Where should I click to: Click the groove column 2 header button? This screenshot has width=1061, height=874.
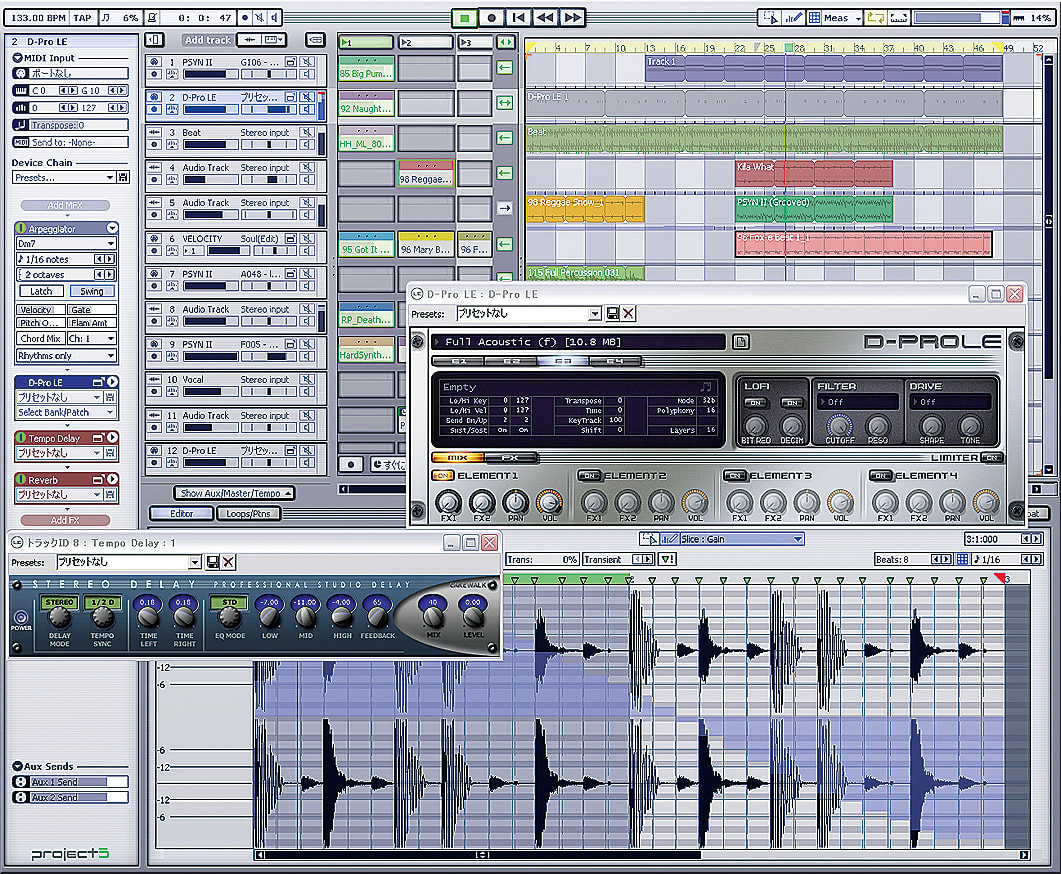coord(425,42)
